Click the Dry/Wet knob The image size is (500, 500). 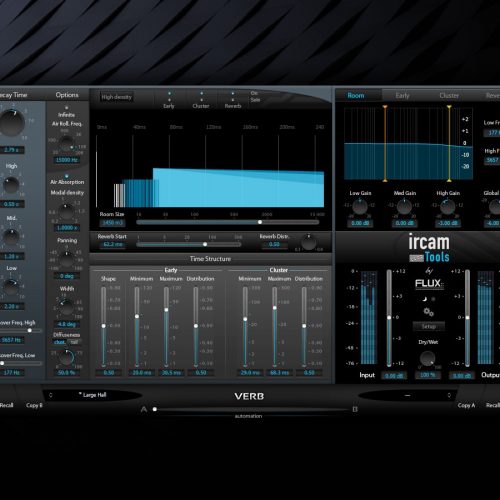tap(427, 358)
